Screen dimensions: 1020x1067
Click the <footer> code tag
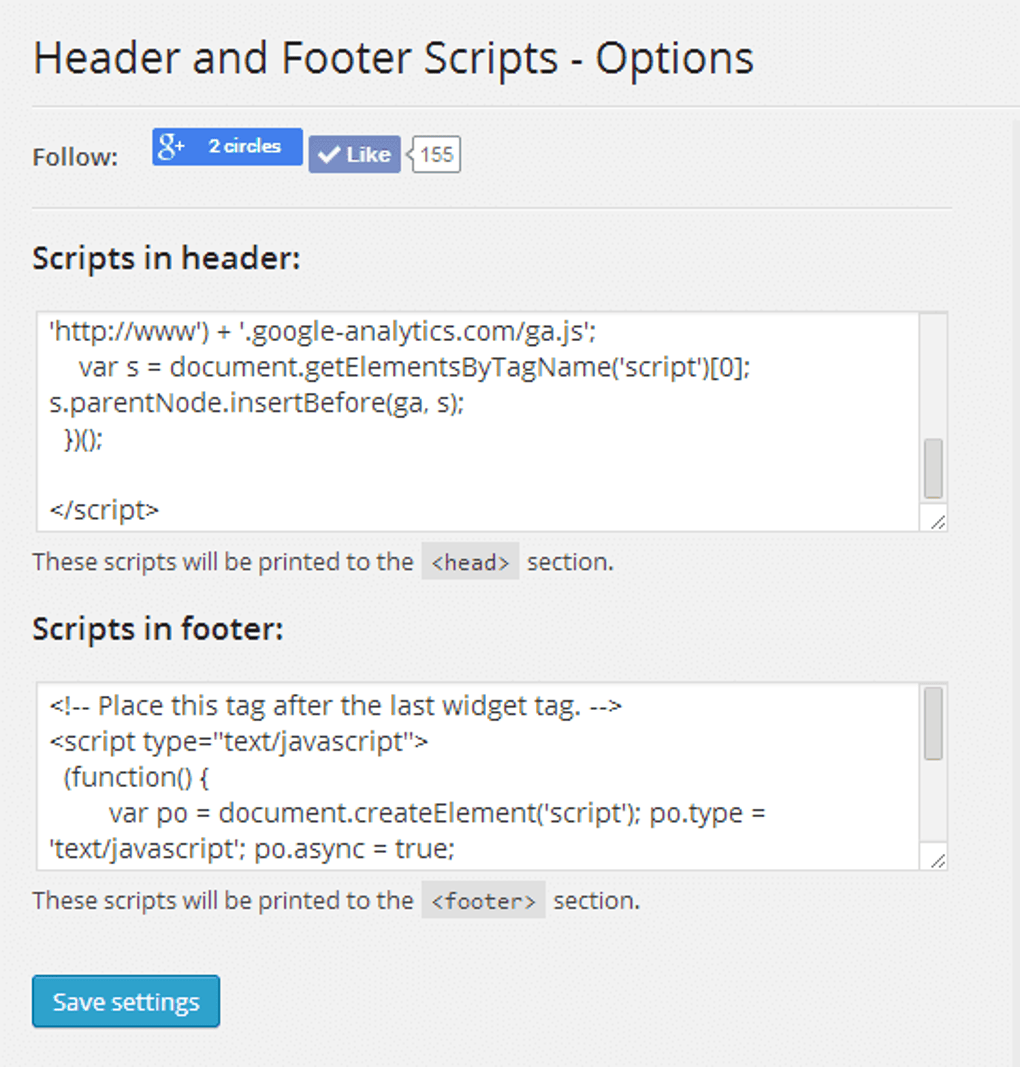[x=483, y=900]
